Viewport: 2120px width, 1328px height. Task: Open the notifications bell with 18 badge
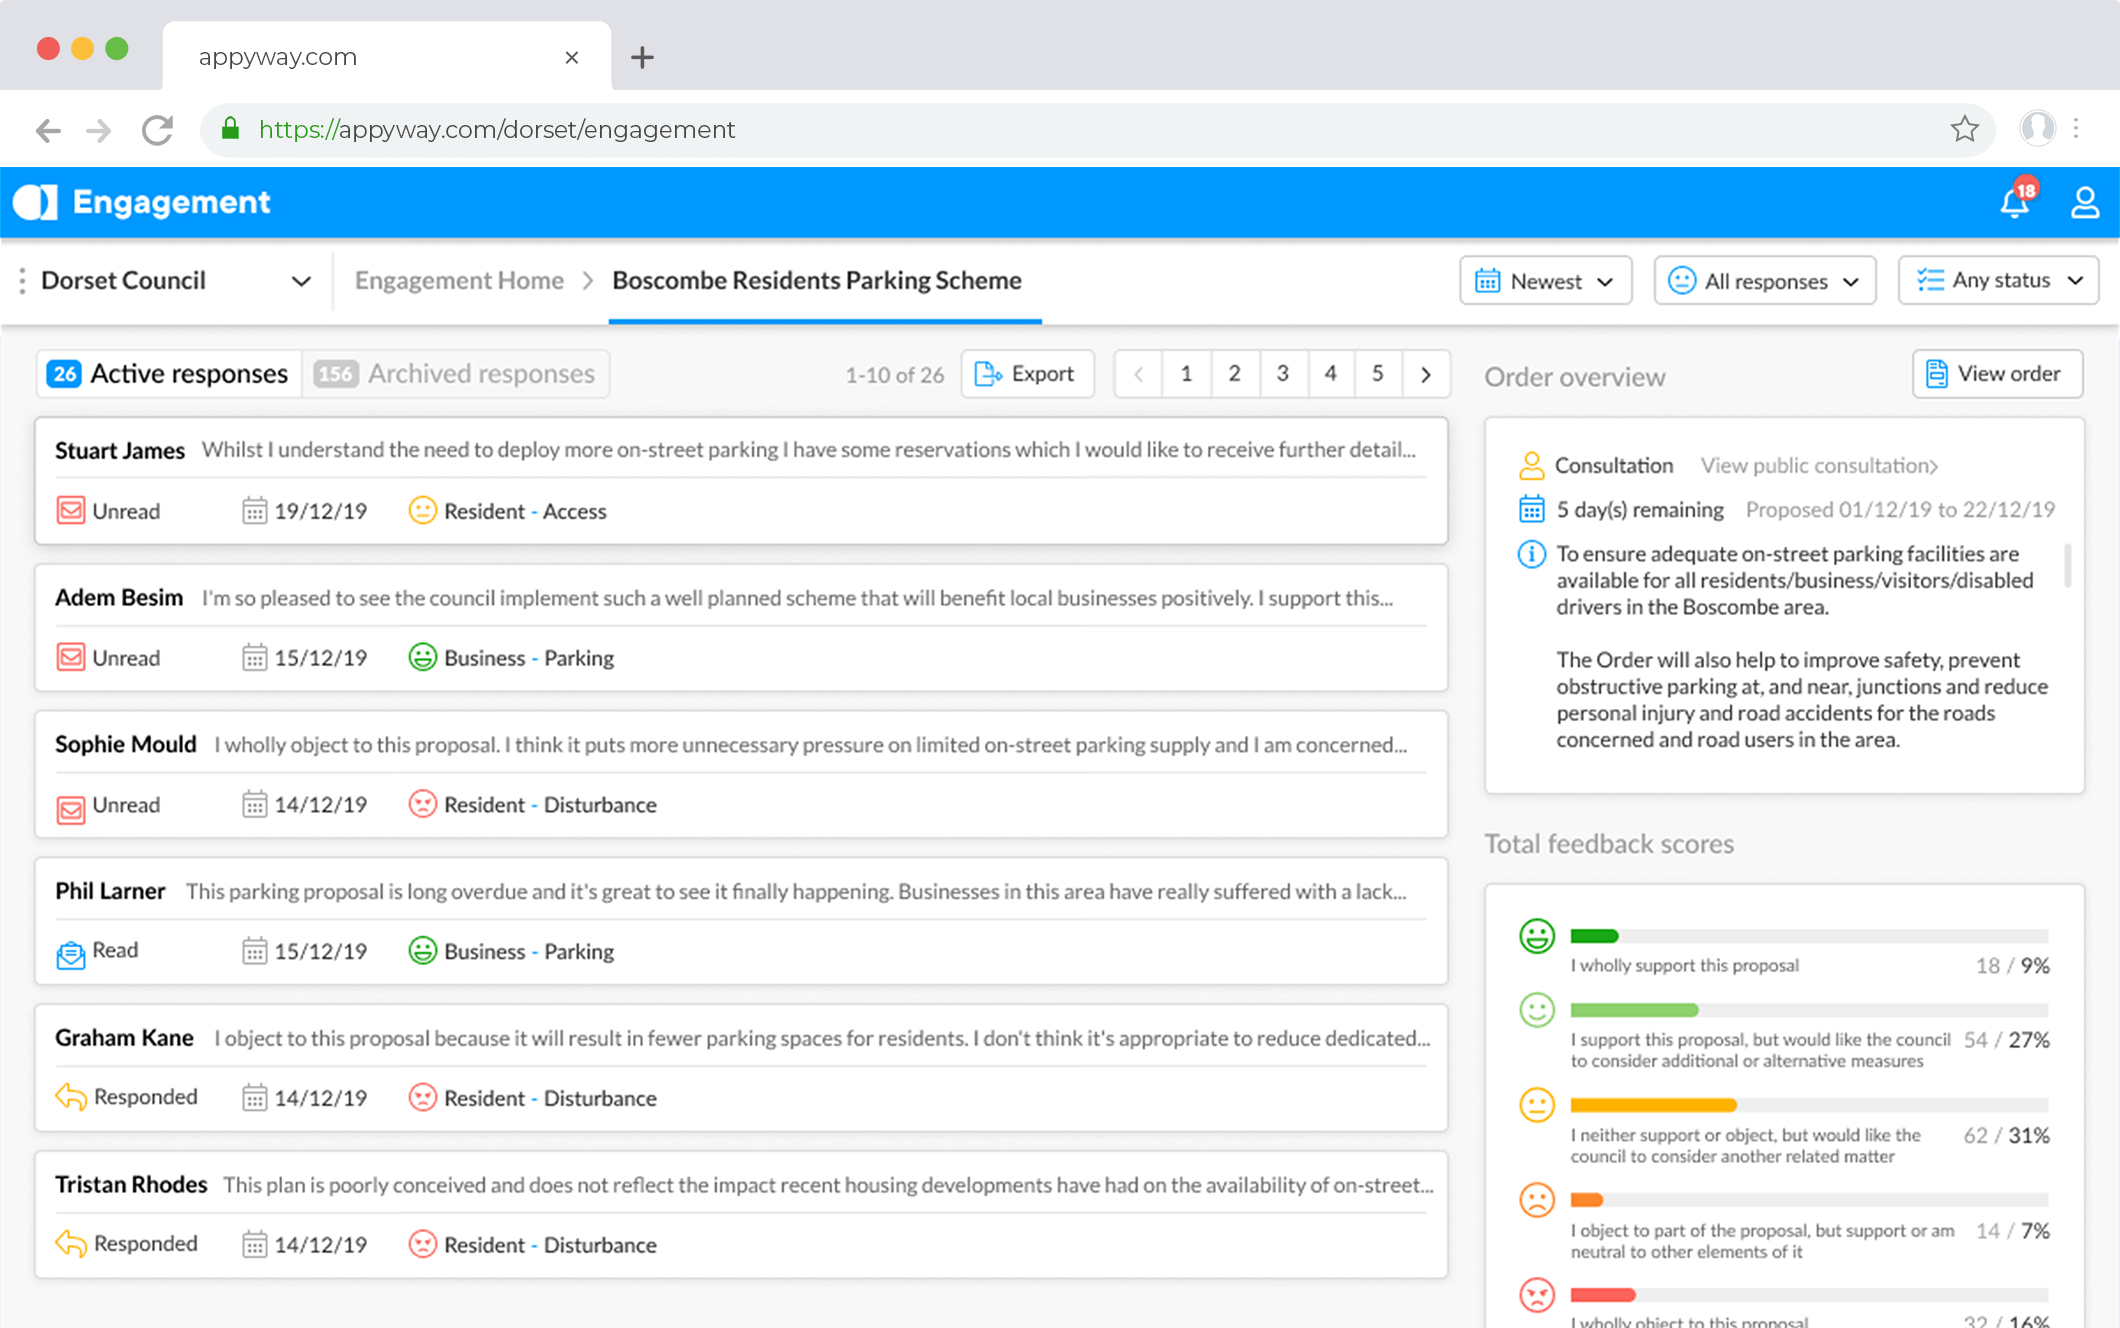[x=2015, y=202]
